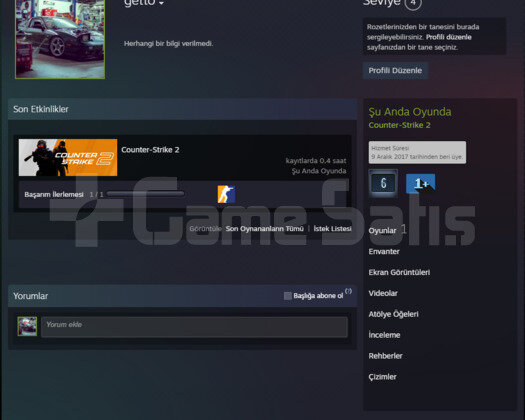525x420 pixels.
Task: Click the Yorum ekle comment field
Action: pos(194,327)
